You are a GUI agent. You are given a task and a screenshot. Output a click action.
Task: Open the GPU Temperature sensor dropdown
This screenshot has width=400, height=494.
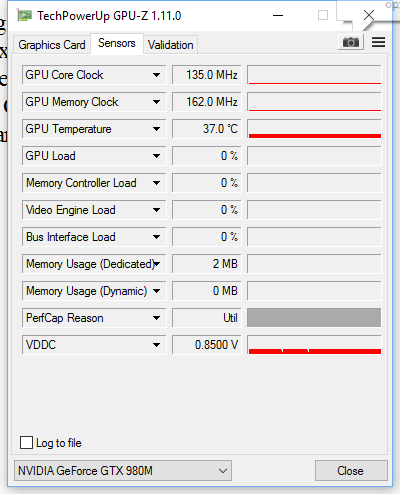click(x=156, y=129)
